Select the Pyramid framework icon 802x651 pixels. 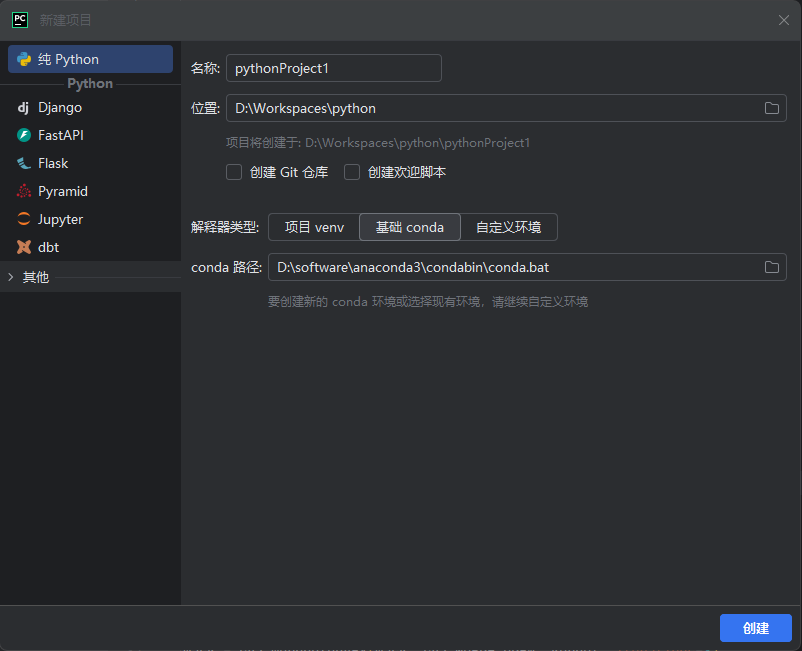point(24,191)
